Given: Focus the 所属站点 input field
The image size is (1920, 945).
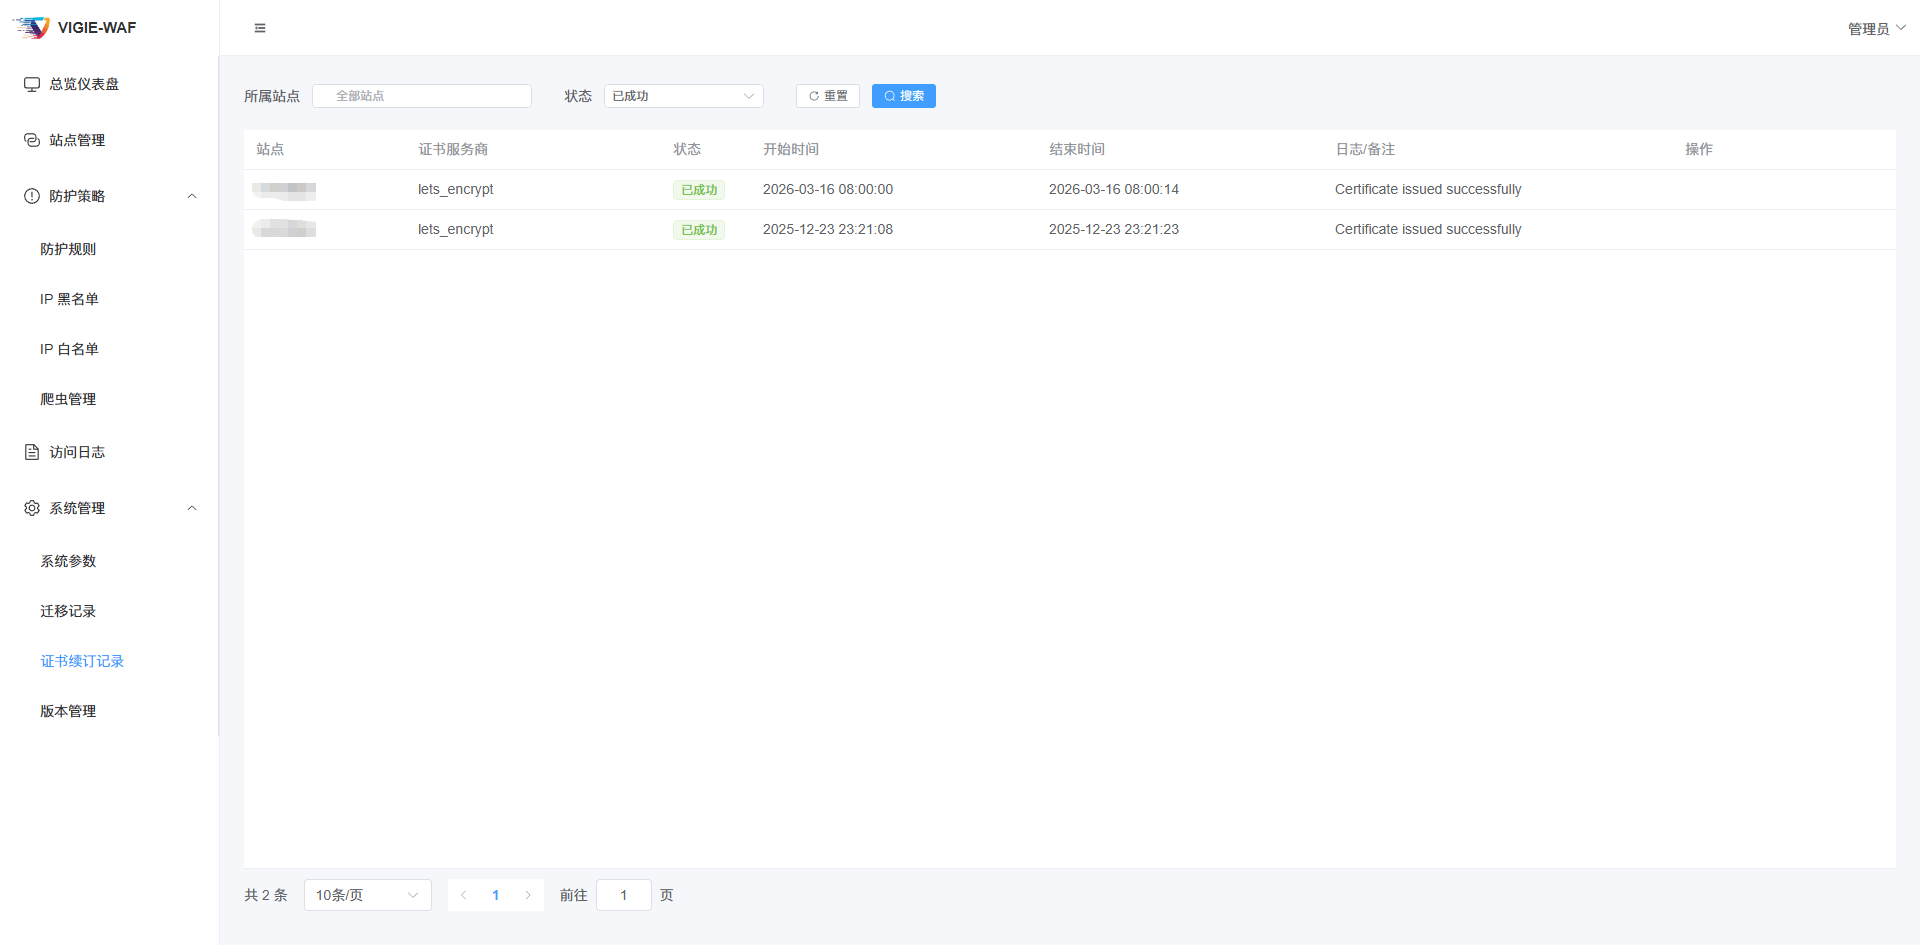Looking at the screenshot, I should (422, 96).
